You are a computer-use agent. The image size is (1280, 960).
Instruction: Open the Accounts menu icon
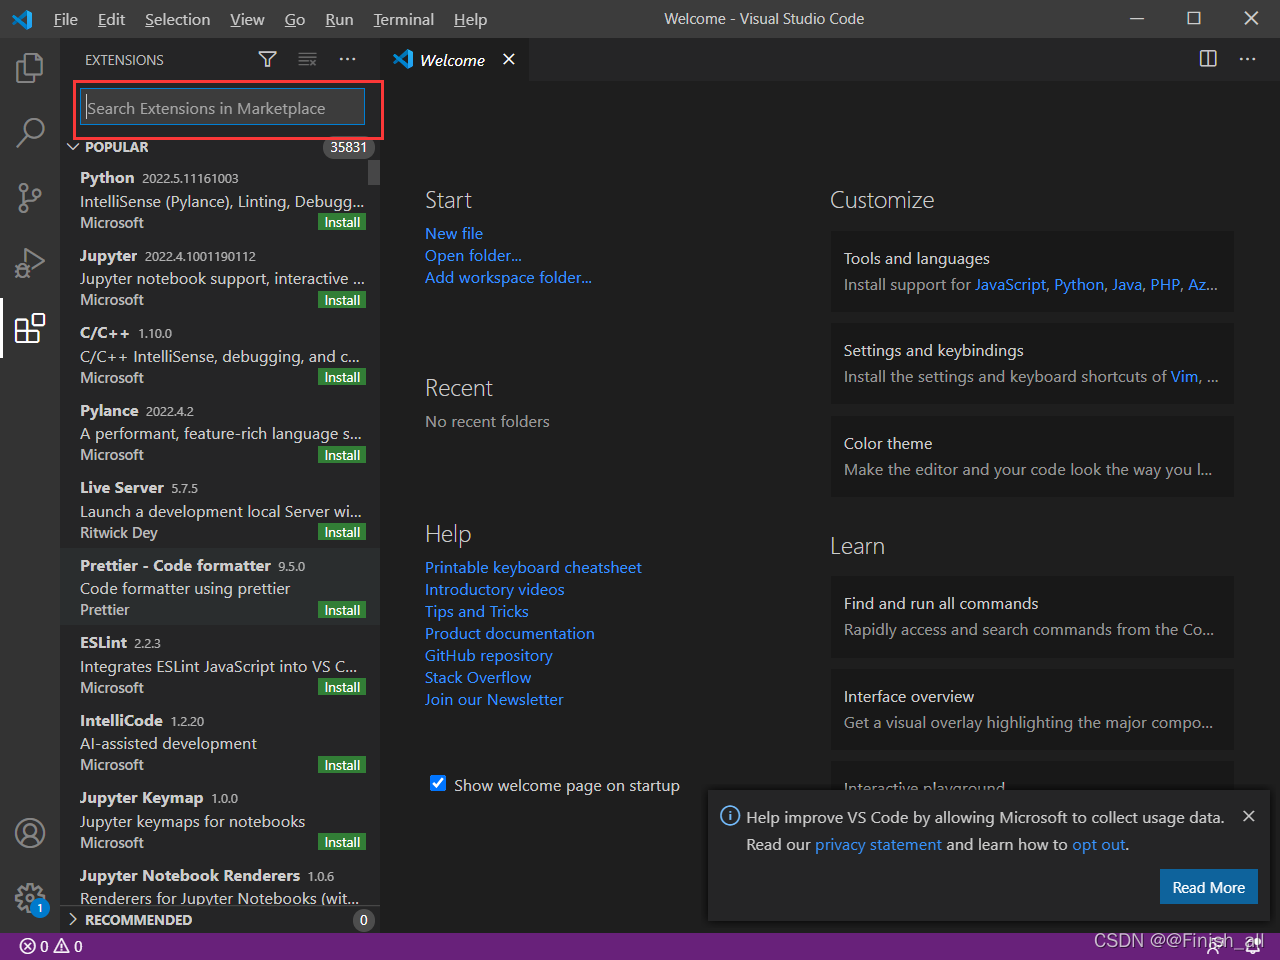(30, 833)
